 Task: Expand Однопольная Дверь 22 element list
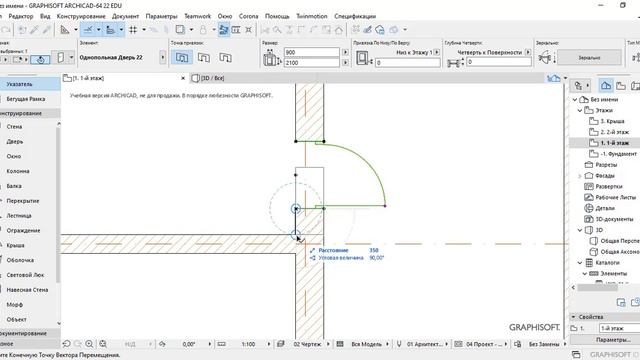[x=163, y=58]
